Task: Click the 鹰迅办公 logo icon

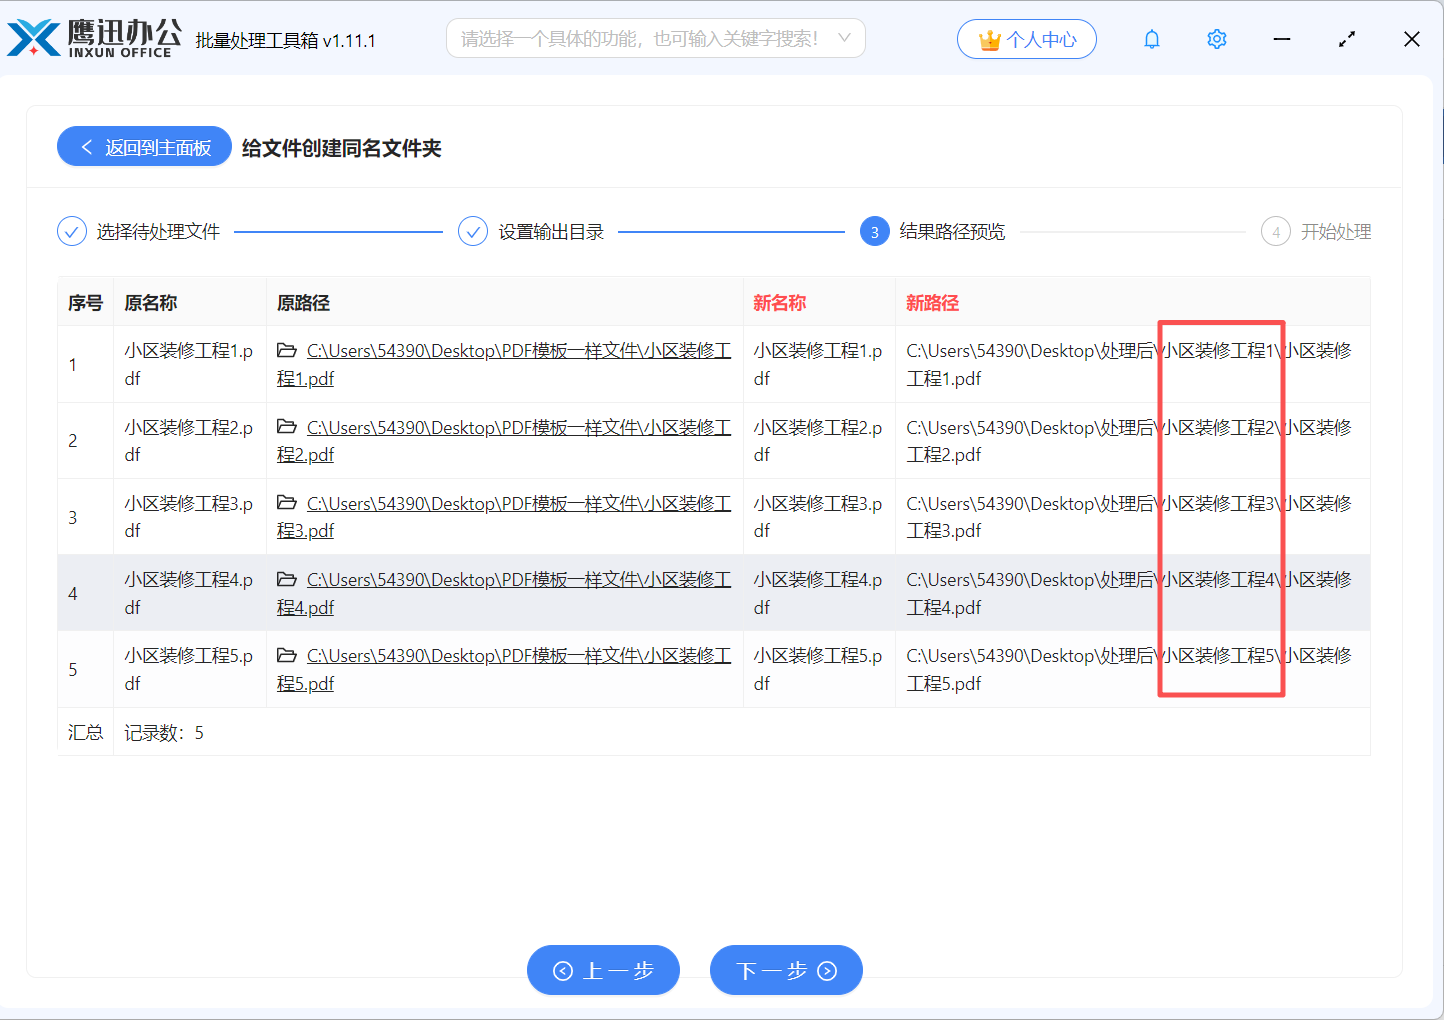Action: click(x=34, y=38)
